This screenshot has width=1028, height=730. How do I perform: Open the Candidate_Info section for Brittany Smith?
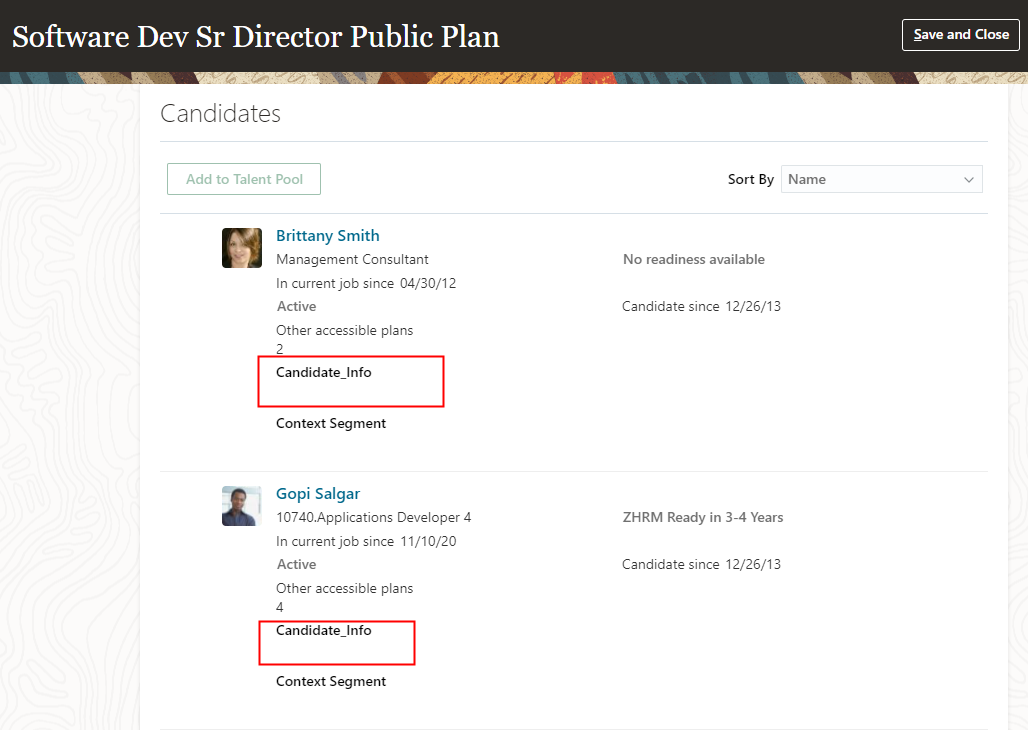pyautogui.click(x=323, y=372)
